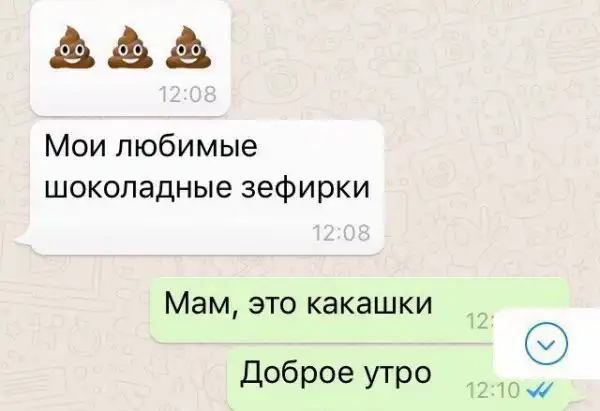Click the 12:08 timestamp under the emojis
The height and width of the screenshot is (411, 600).
point(188,95)
